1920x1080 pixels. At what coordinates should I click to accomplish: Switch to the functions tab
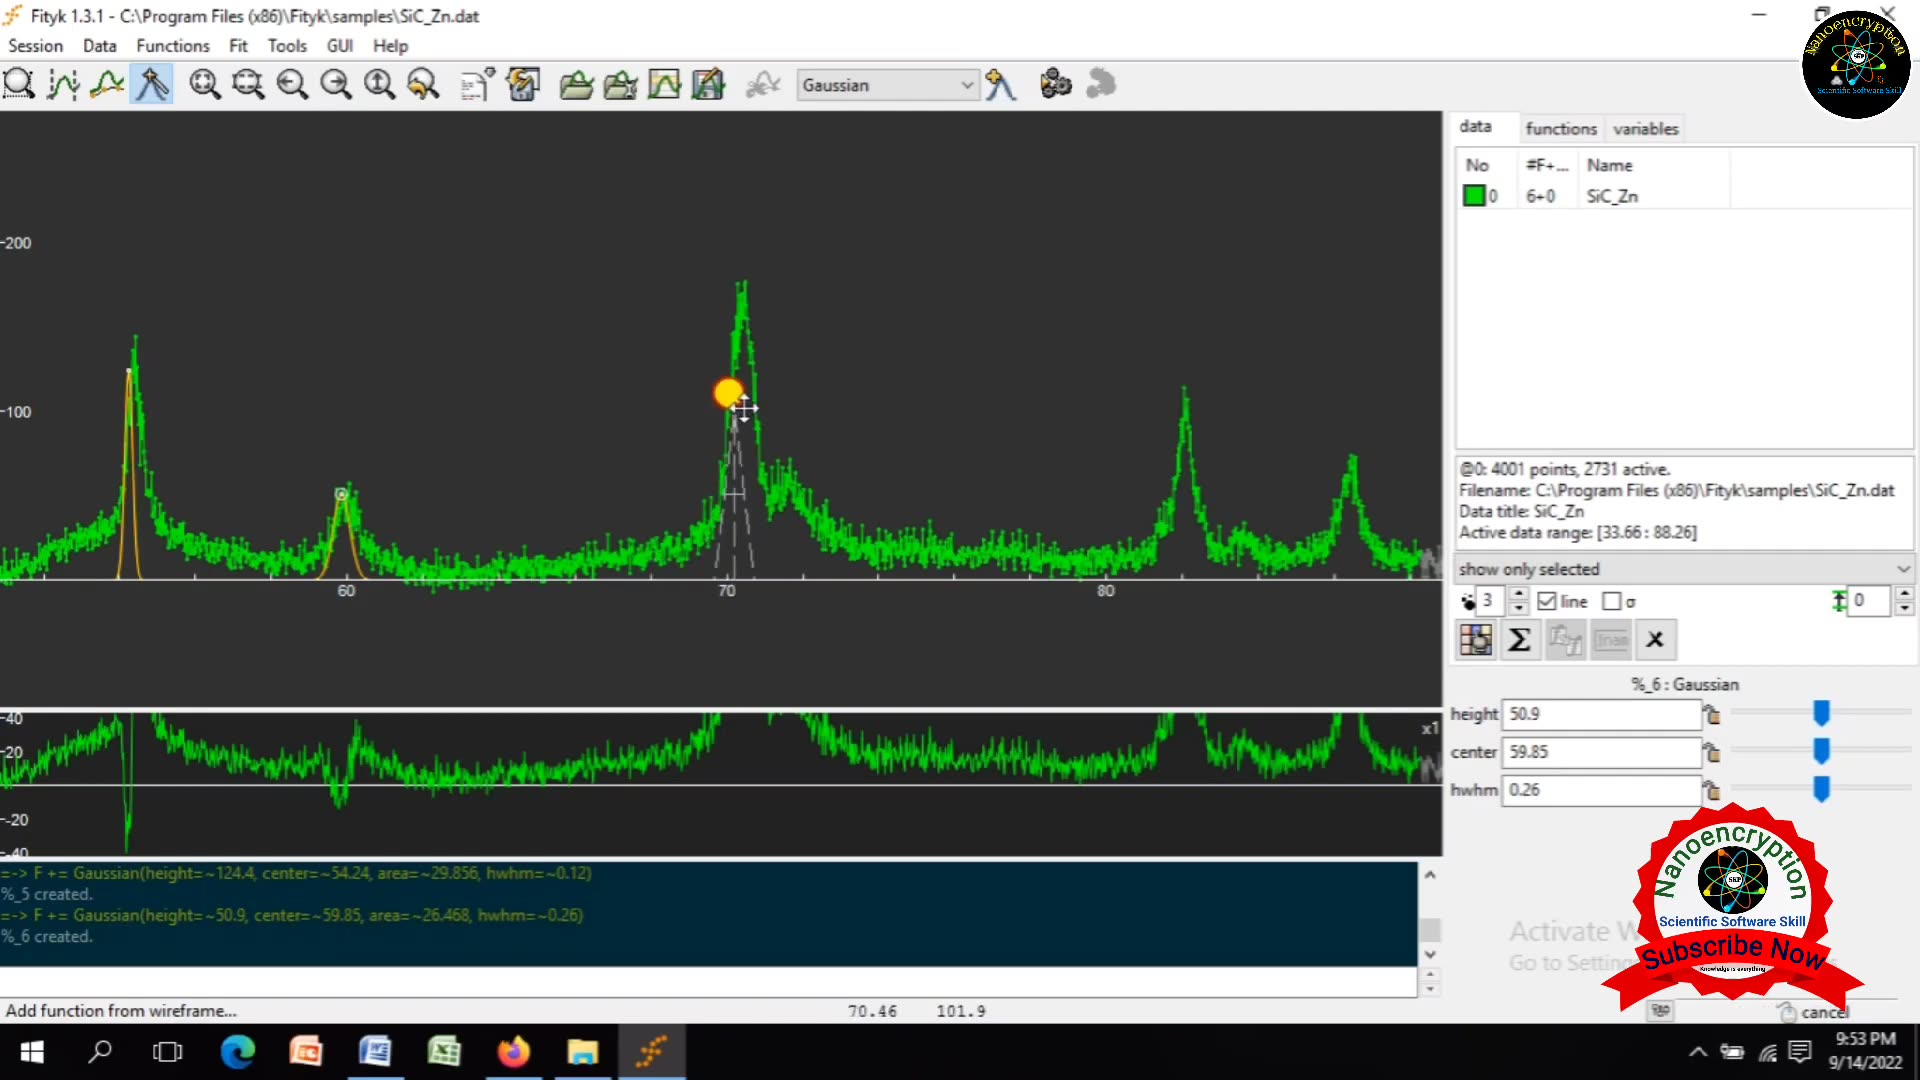pyautogui.click(x=1561, y=128)
